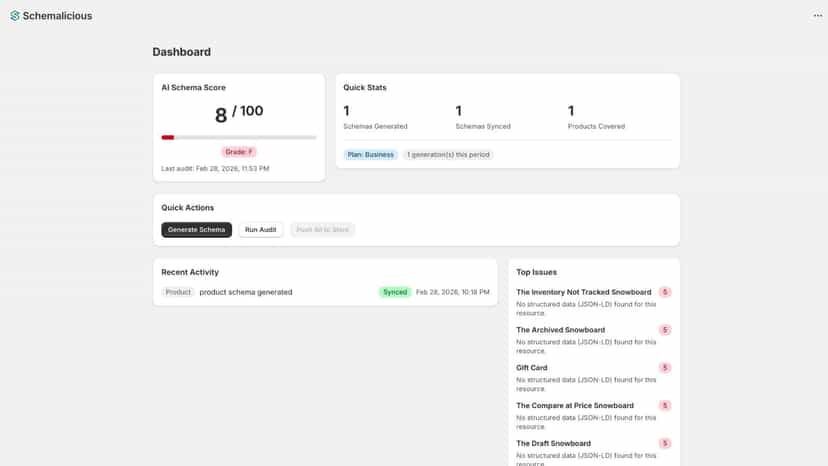The image size is (828, 466).
Task: Click the 1 generation(s) this period badge
Action: click(x=448, y=155)
